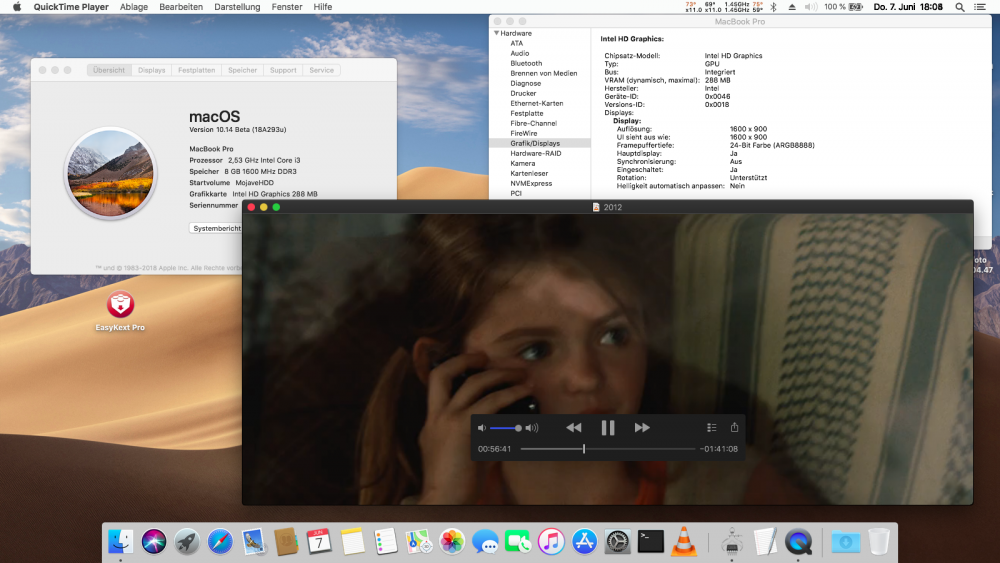Select Ethernet-Karten in the hardware list
This screenshot has width=1000, height=563.
(536, 103)
